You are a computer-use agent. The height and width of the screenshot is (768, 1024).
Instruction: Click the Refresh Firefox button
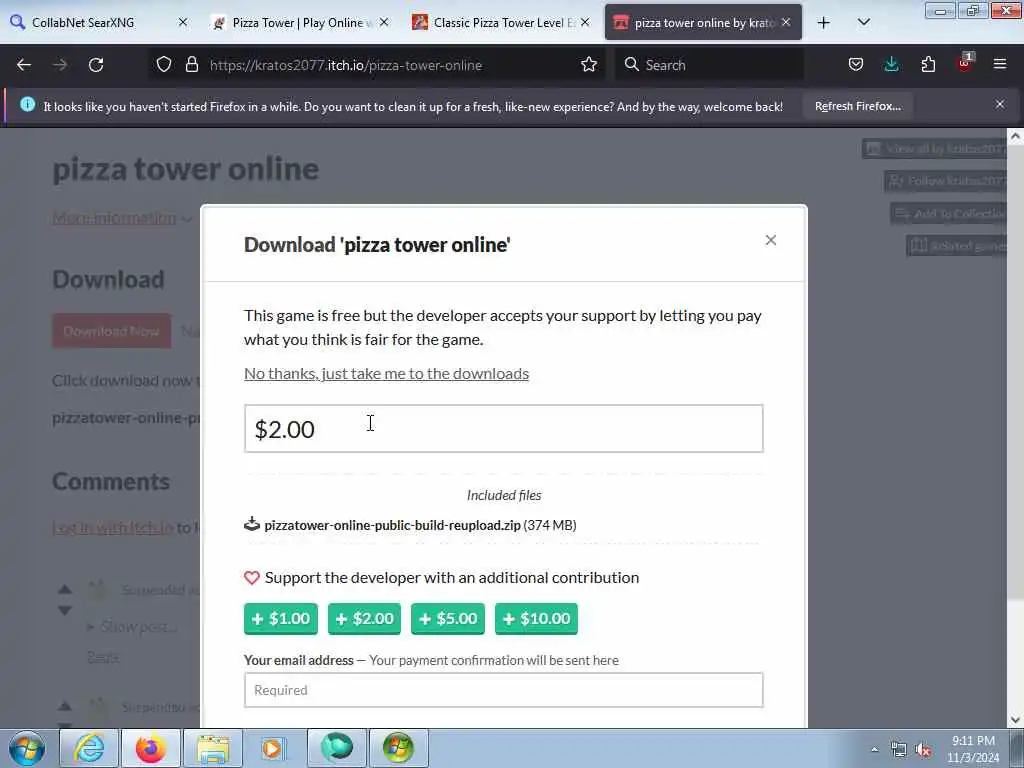[857, 106]
